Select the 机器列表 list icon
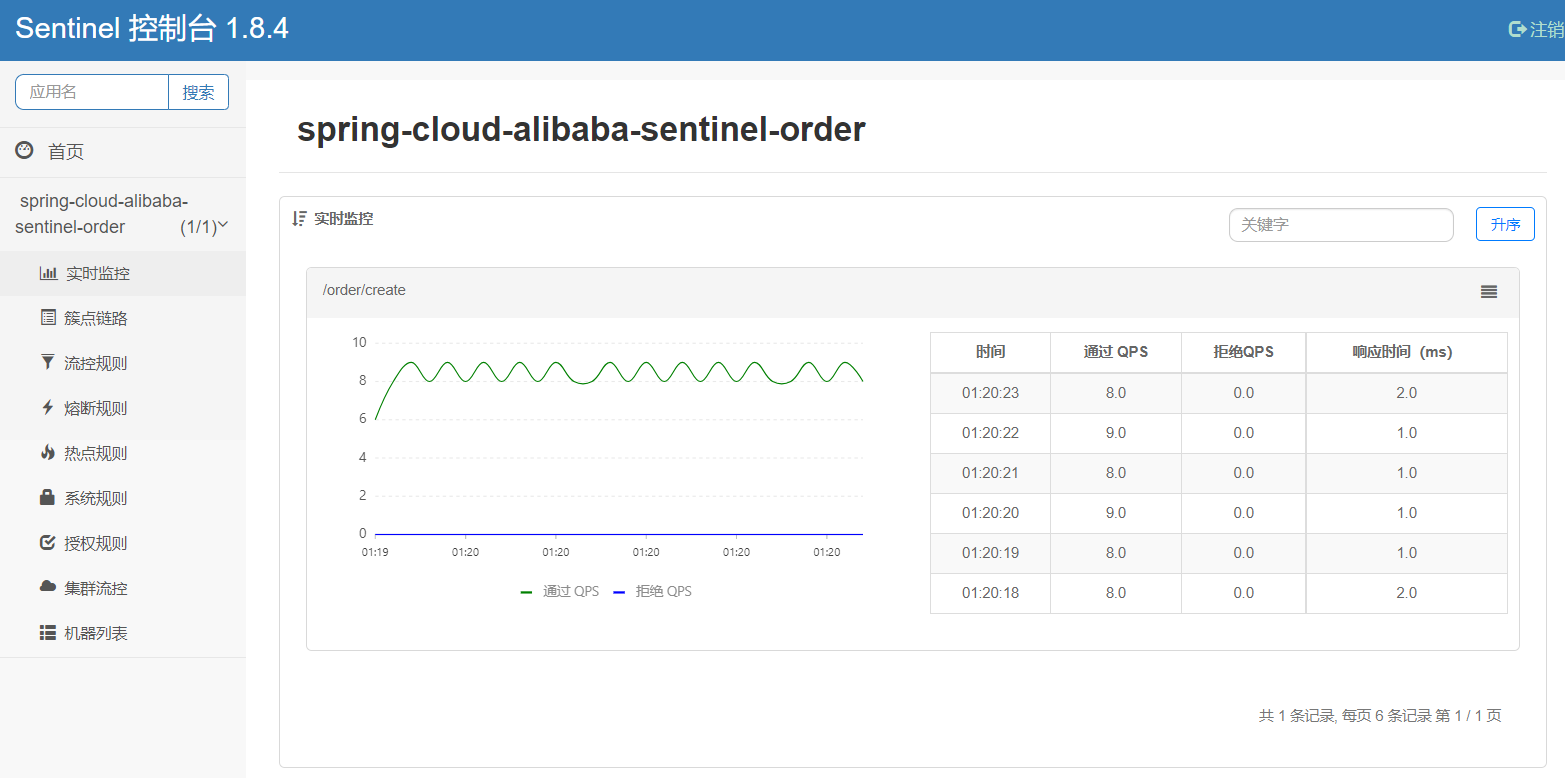Image resolution: width=1565 pixels, height=778 pixels. (46, 632)
